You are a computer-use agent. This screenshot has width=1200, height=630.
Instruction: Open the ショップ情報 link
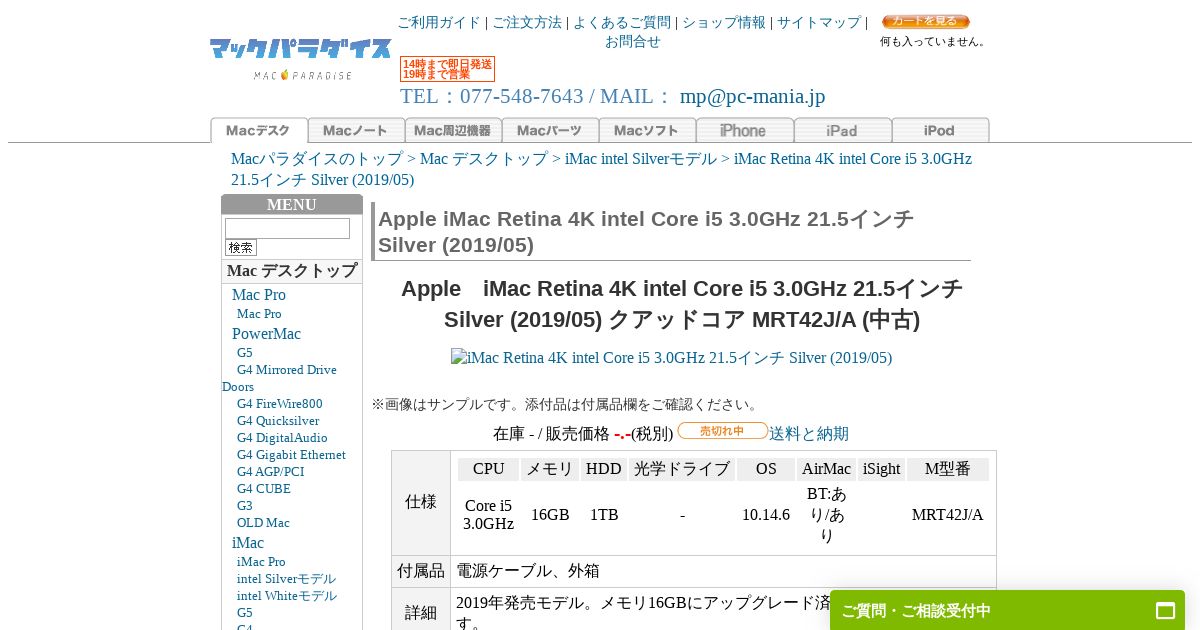(x=724, y=22)
